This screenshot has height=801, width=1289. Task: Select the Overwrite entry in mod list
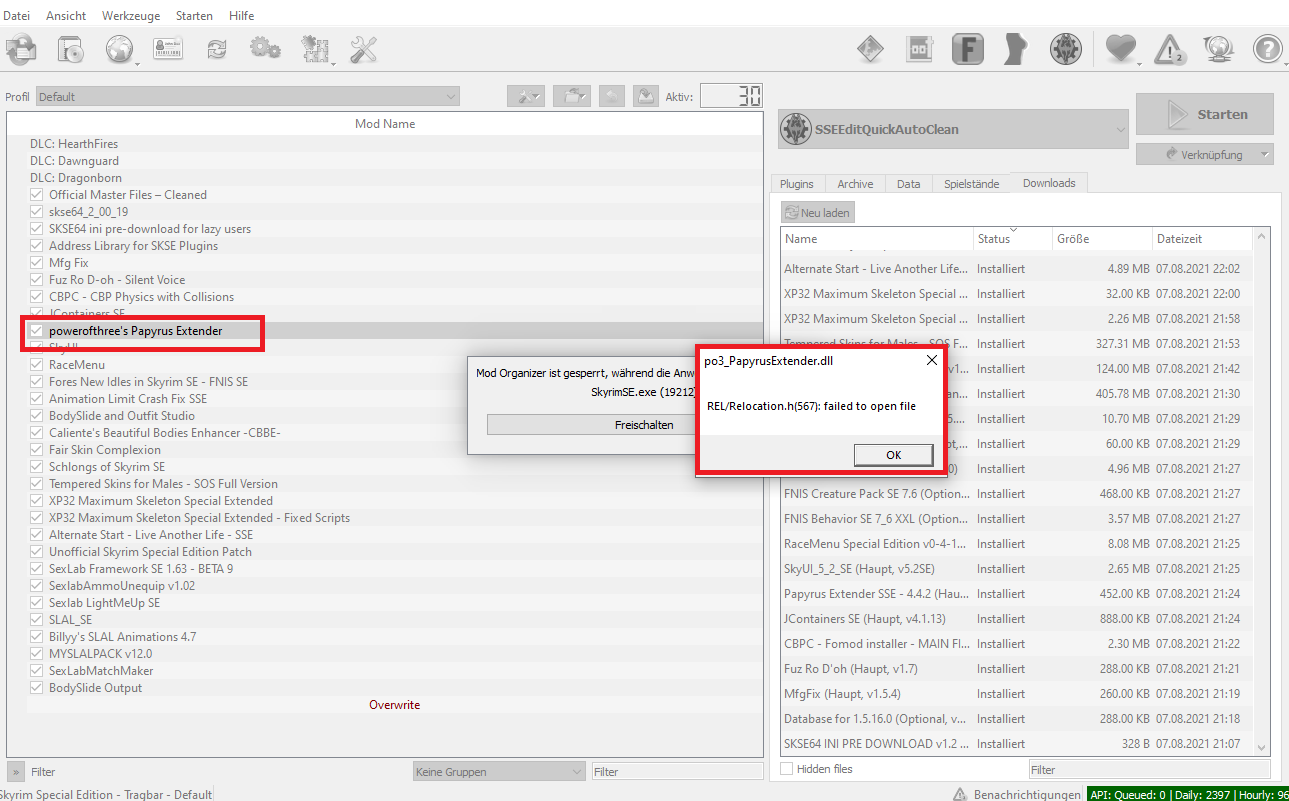[395, 705]
